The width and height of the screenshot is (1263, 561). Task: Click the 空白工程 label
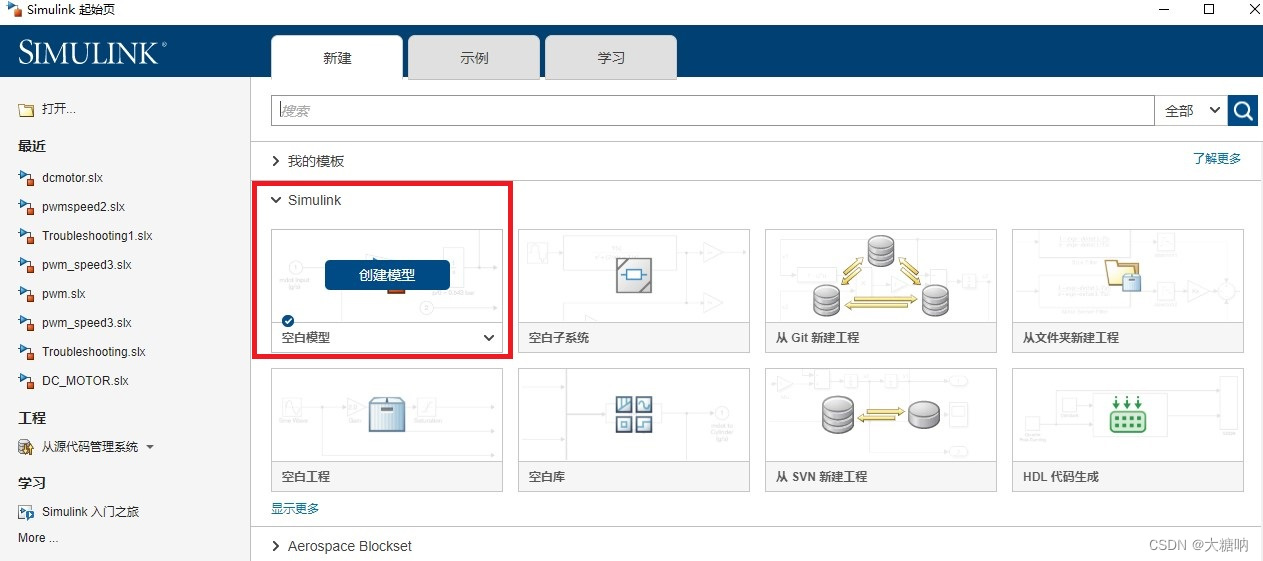(x=306, y=477)
